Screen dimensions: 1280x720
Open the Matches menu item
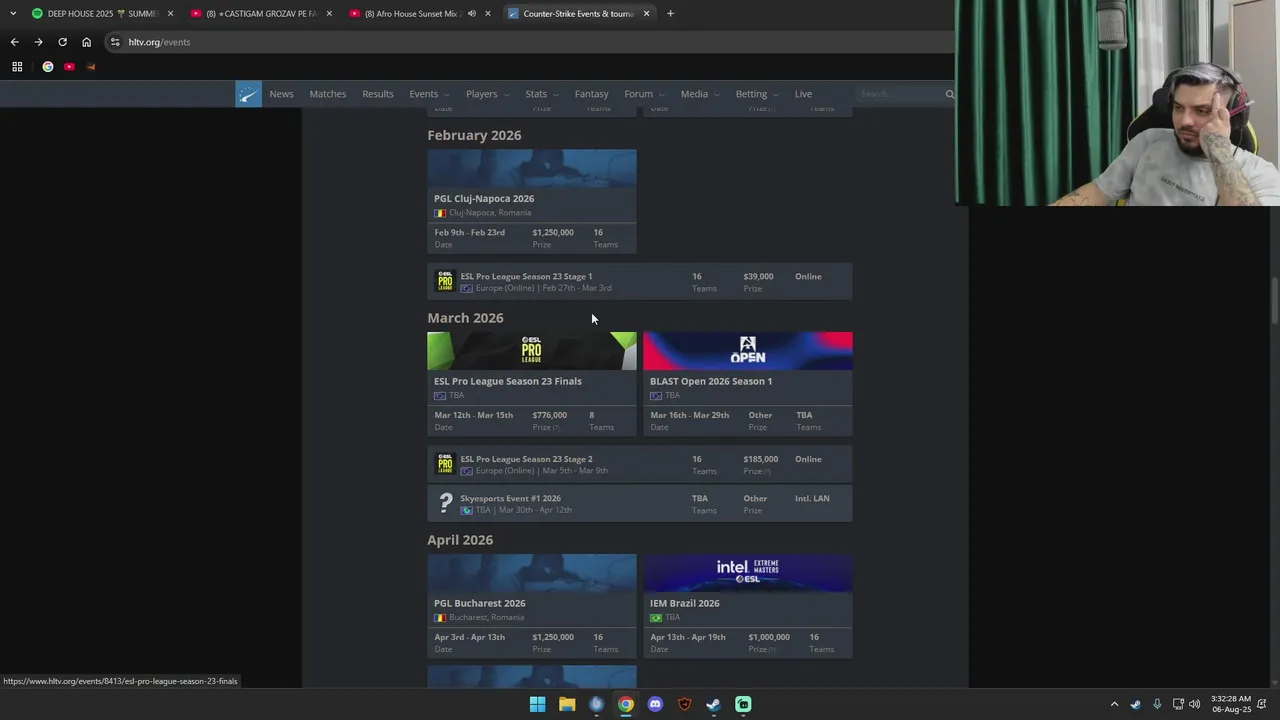327,94
